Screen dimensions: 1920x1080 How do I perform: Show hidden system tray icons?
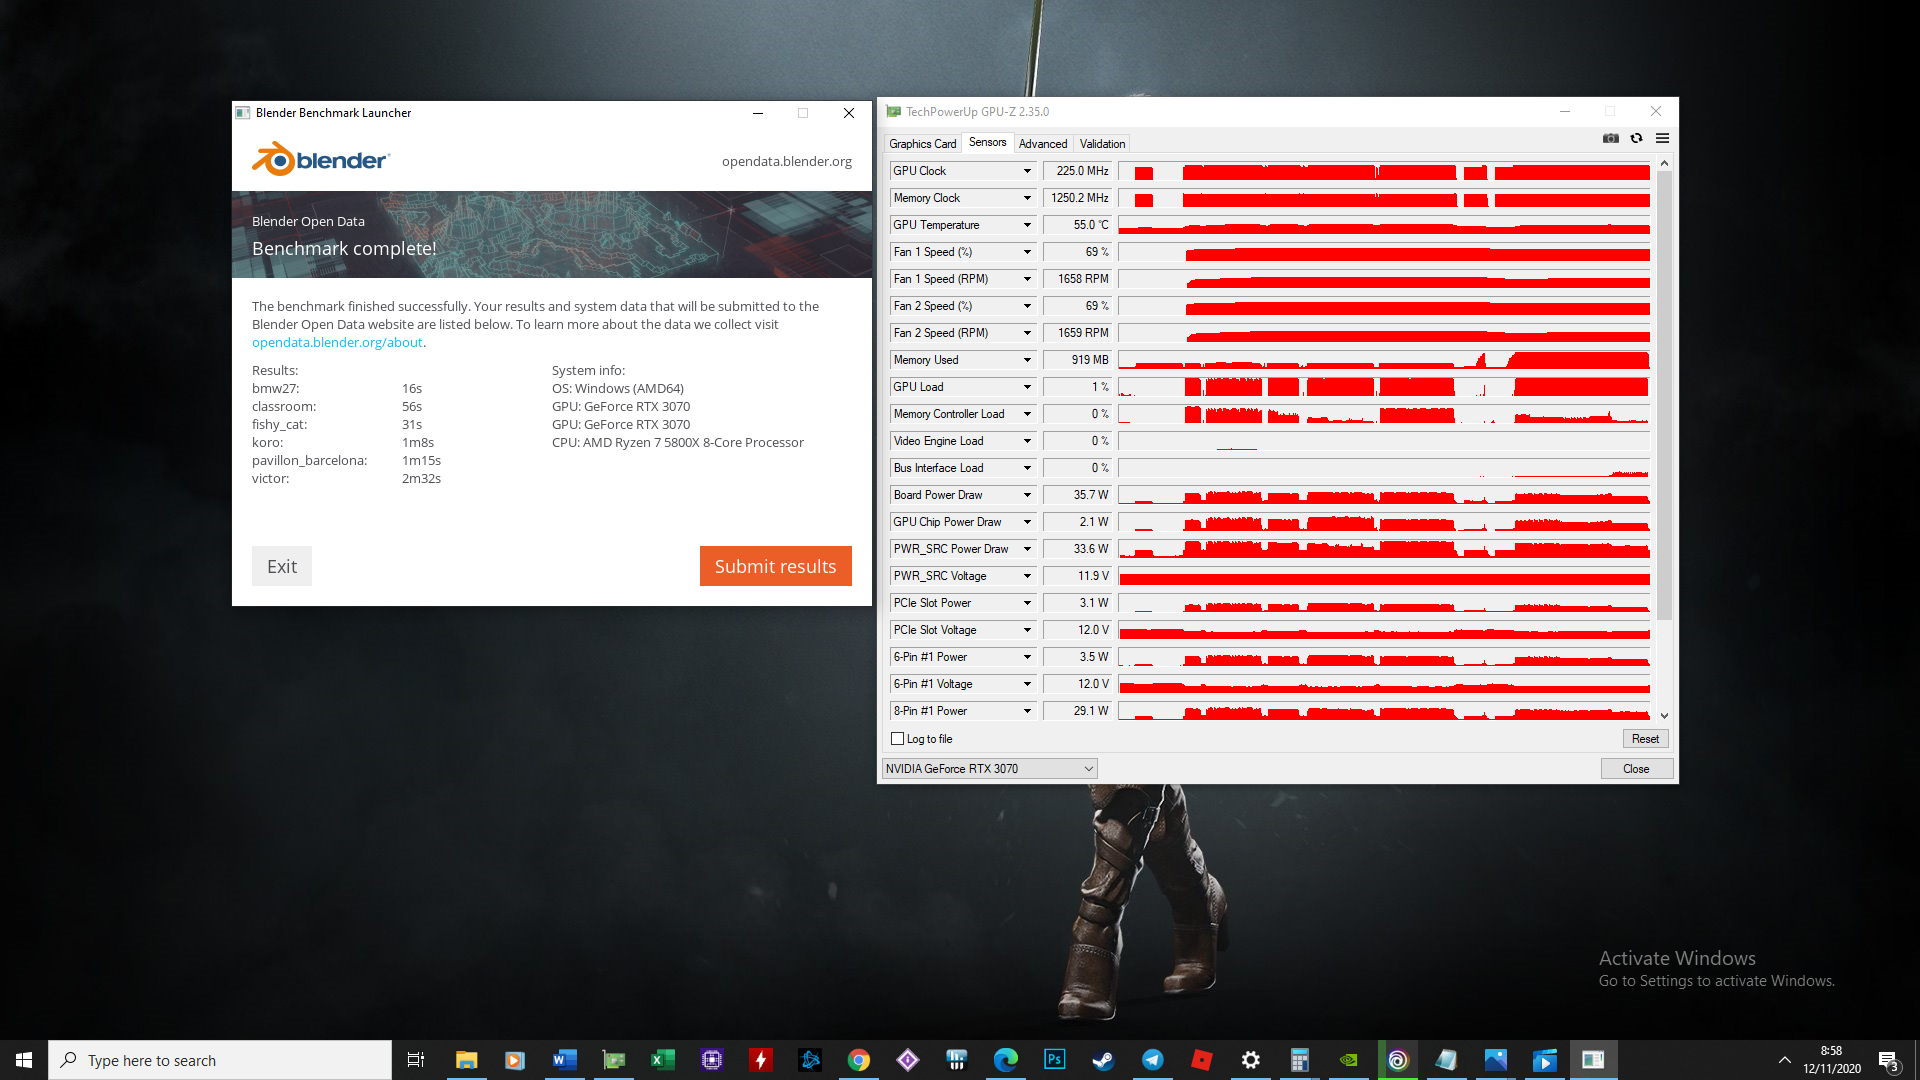(1784, 1060)
